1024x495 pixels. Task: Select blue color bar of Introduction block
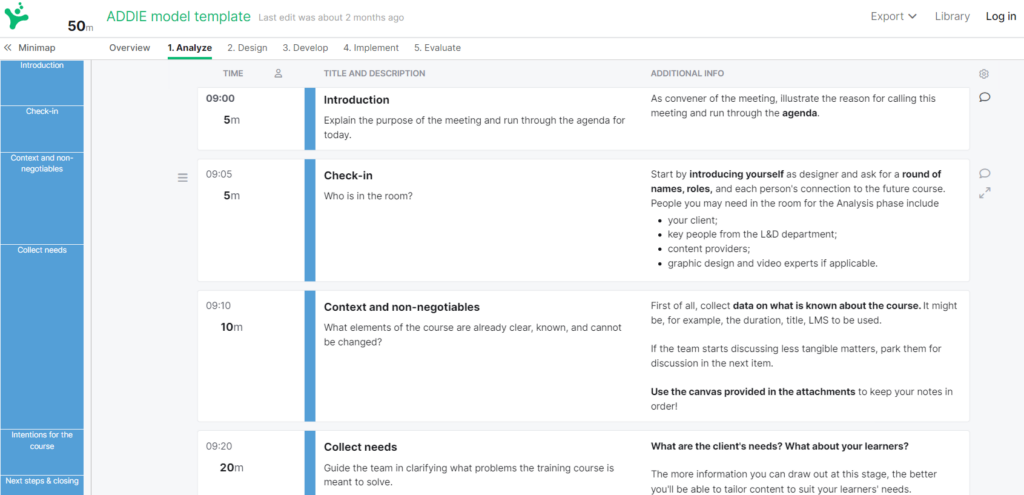point(310,119)
